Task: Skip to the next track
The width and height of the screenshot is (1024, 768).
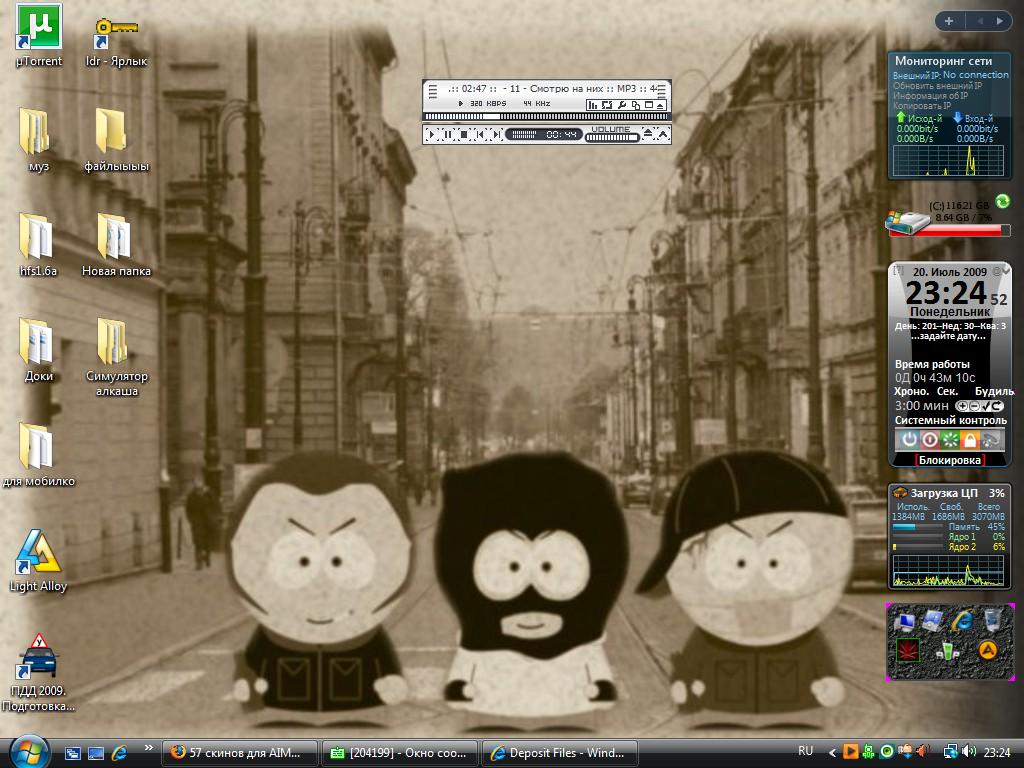Action: 496,135
